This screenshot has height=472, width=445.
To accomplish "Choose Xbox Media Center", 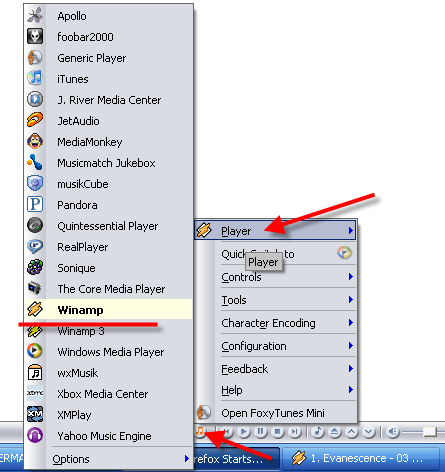I will tap(109, 394).
